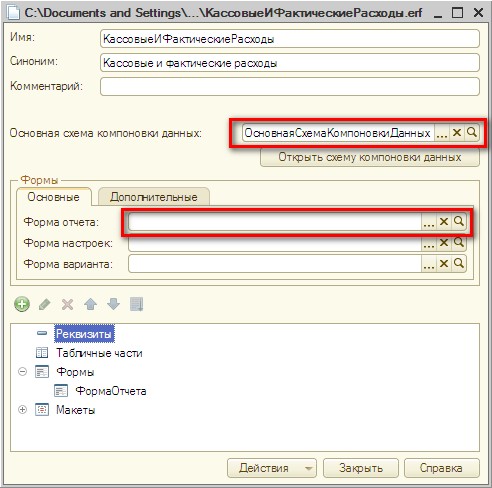Click the green add item icon
This screenshot has height=488, width=492.
pyautogui.click(x=22, y=304)
